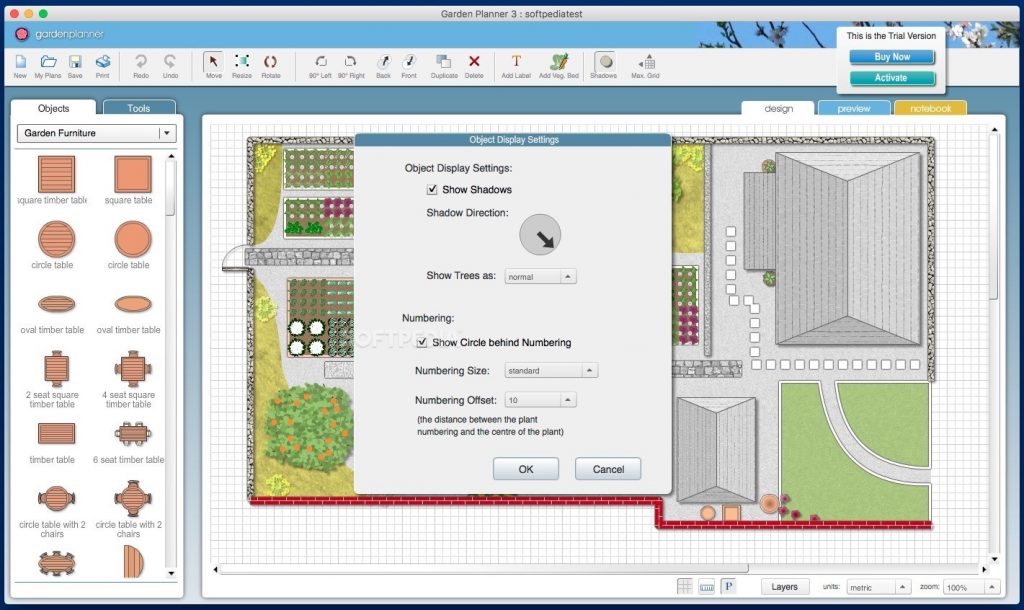
Task: Toggle the grid display at the bottom
Action: coord(685,586)
